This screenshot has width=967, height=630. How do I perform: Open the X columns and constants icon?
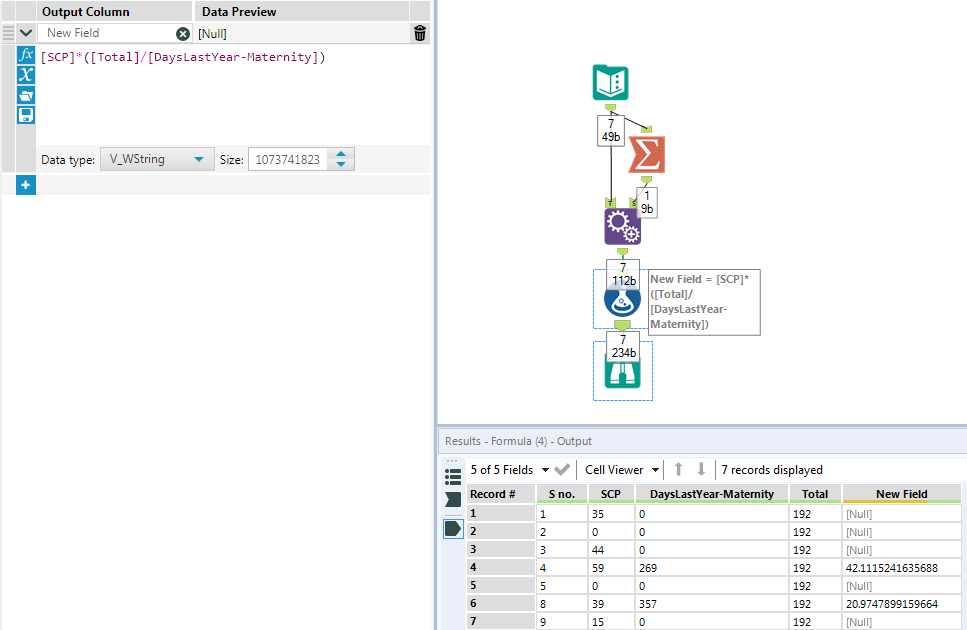point(26,75)
